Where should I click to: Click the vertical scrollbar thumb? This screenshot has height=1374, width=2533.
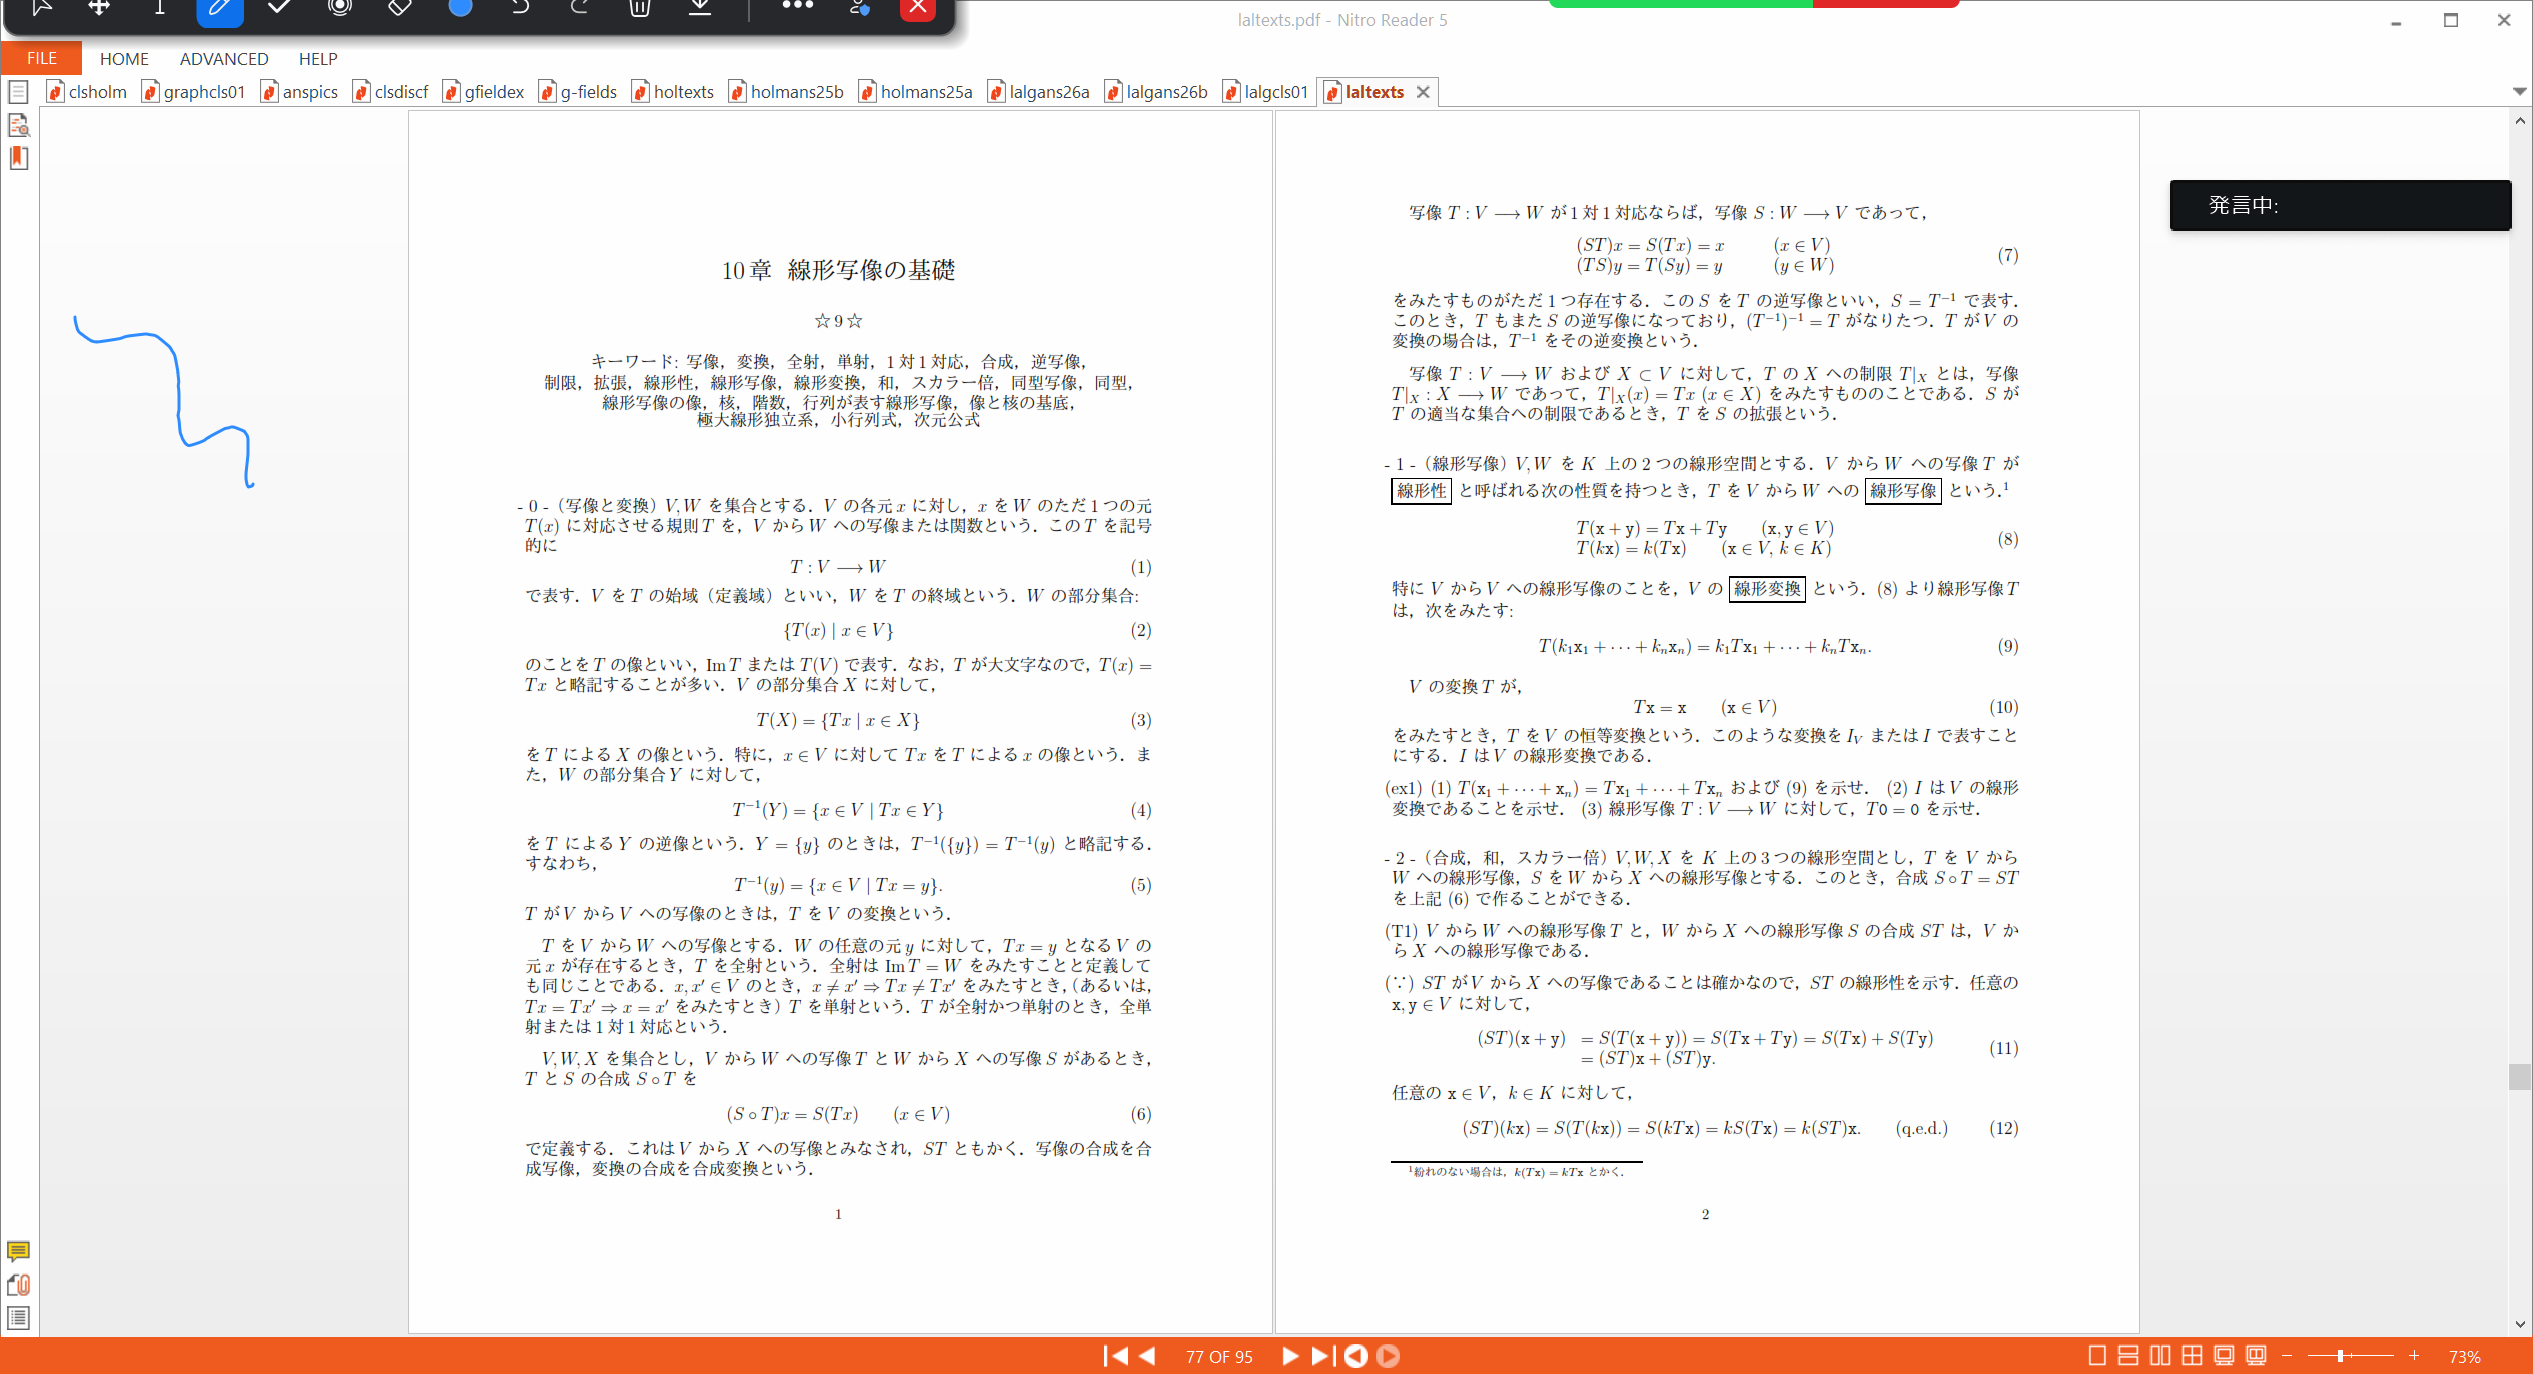click(2519, 1077)
